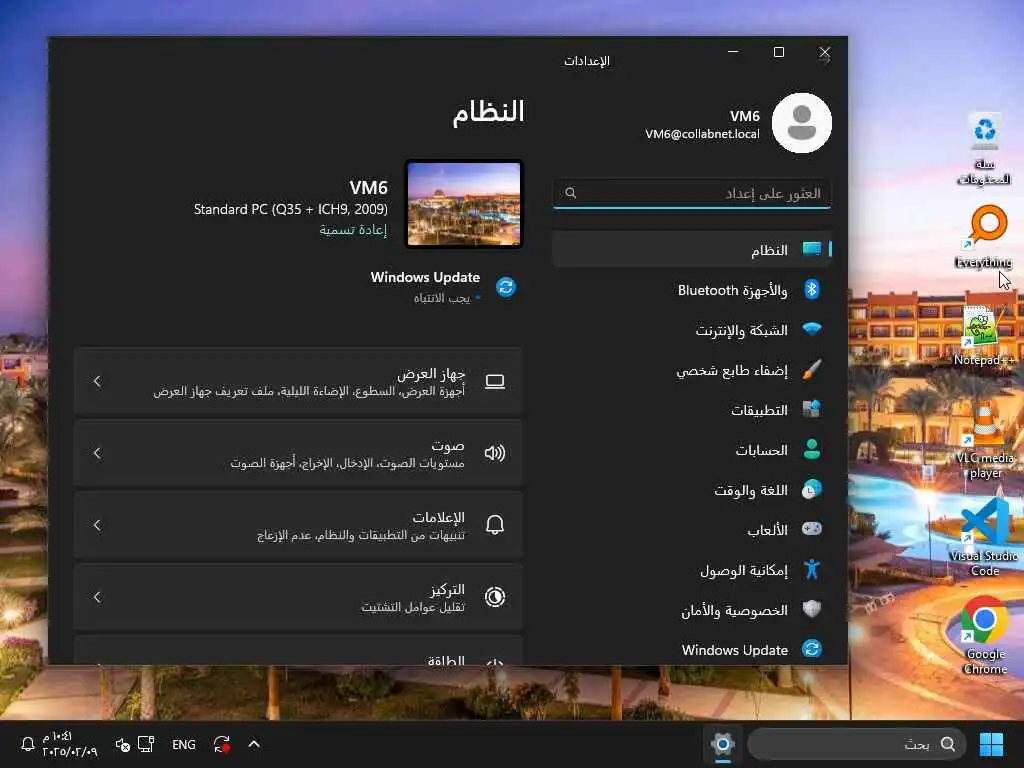
Task: Click the update sync tray icon with the red dot
Action: (221, 744)
